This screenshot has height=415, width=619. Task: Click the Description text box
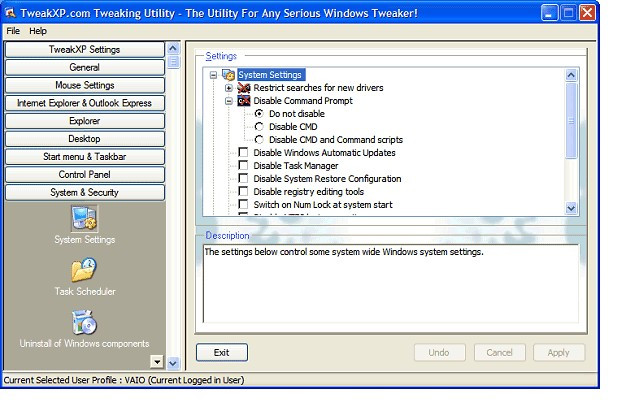pyautogui.click(x=391, y=284)
